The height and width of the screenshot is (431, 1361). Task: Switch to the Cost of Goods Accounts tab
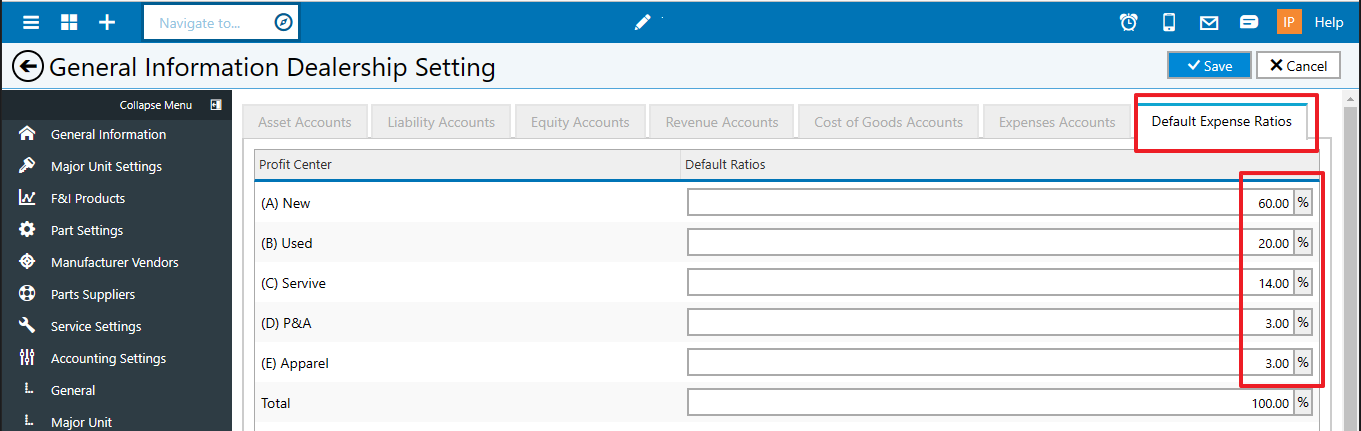tap(889, 122)
